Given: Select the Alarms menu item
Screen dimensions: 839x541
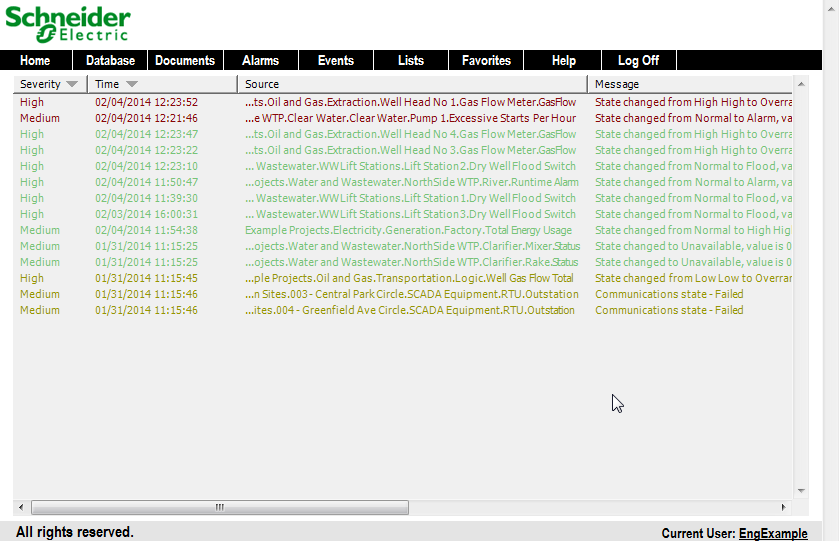Looking at the screenshot, I should tap(260, 61).
